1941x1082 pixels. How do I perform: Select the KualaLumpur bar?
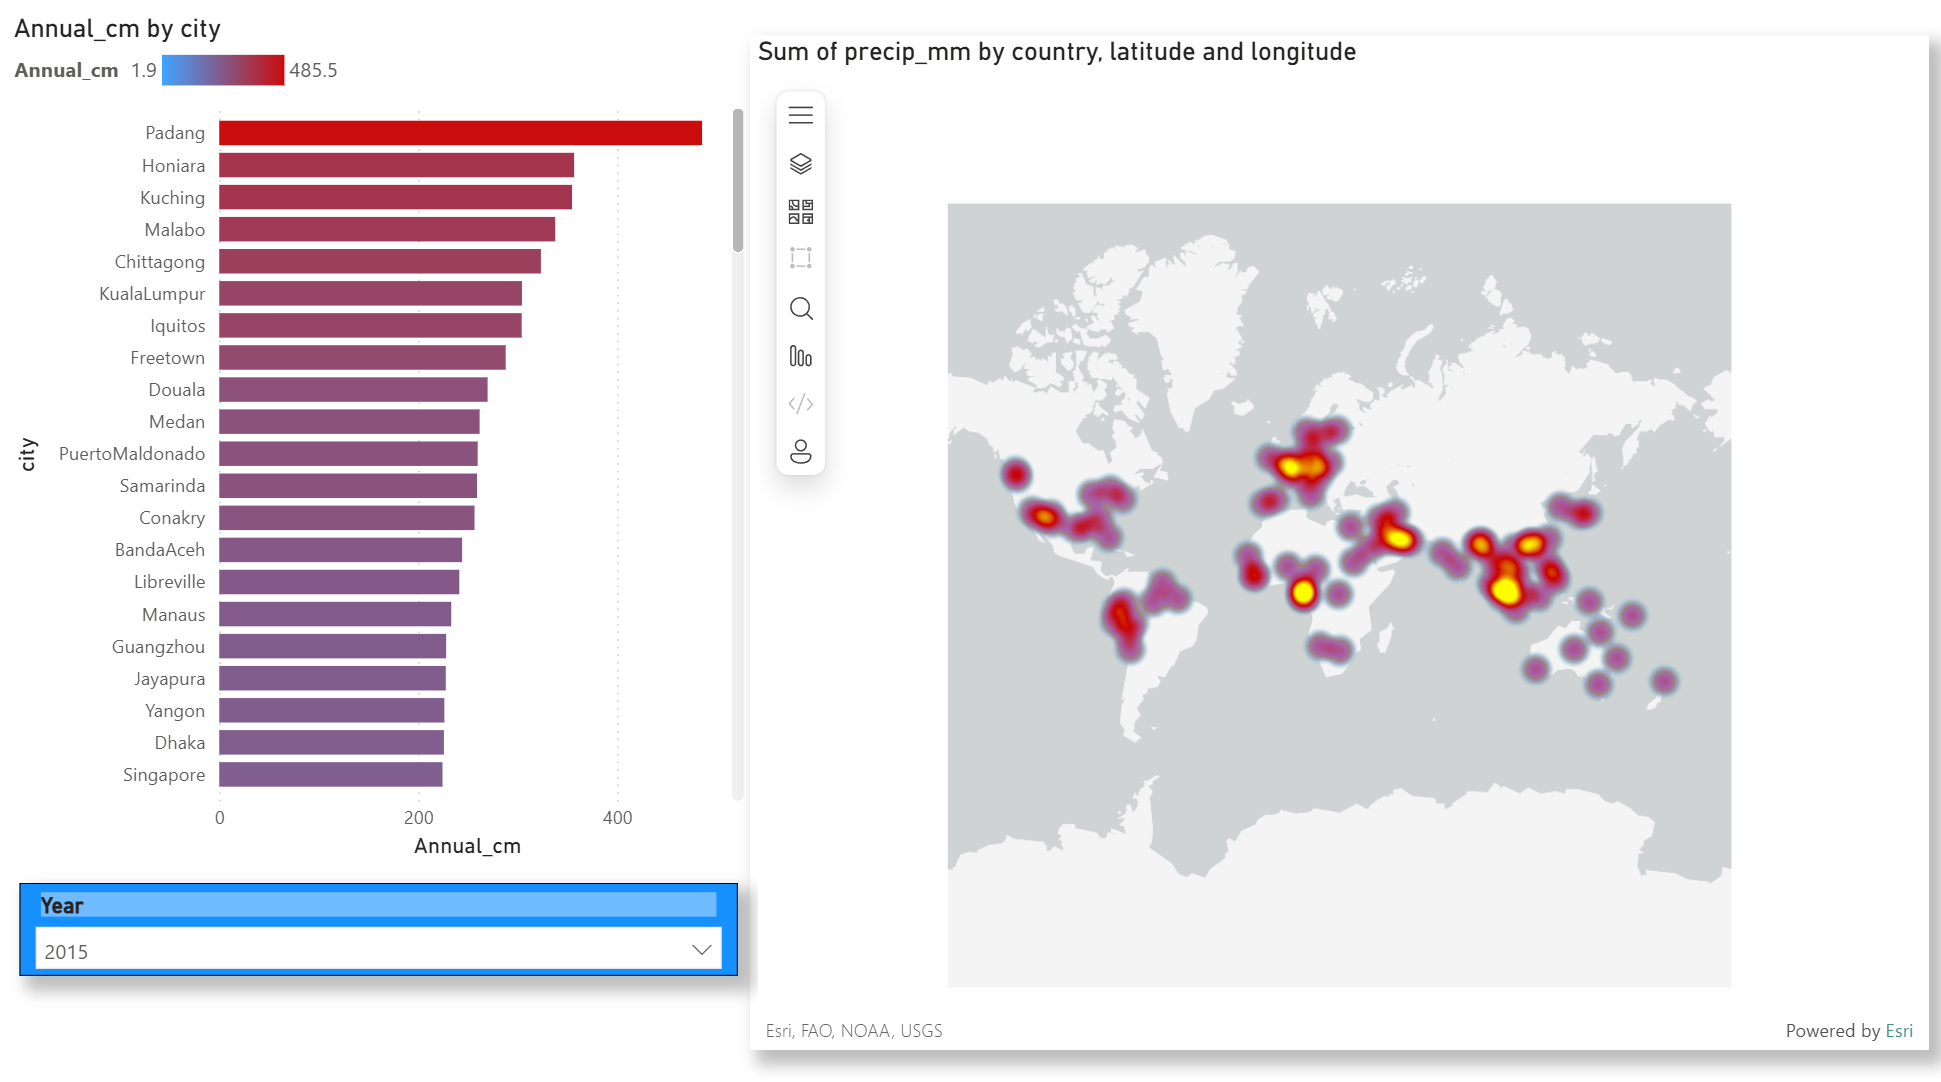coord(371,293)
